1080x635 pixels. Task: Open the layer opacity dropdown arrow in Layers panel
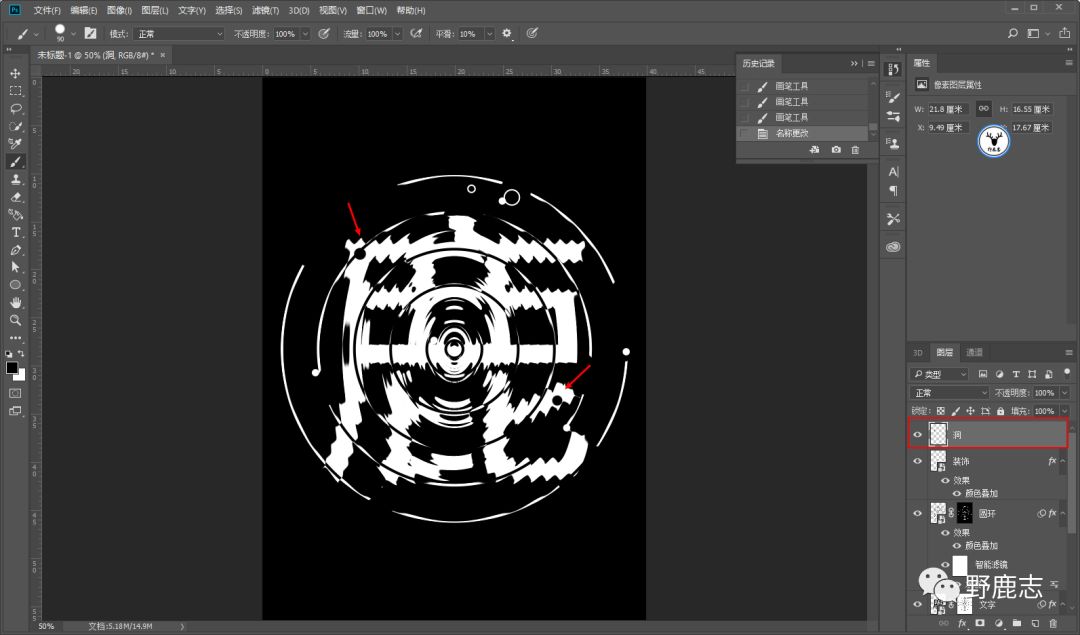point(1064,393)
